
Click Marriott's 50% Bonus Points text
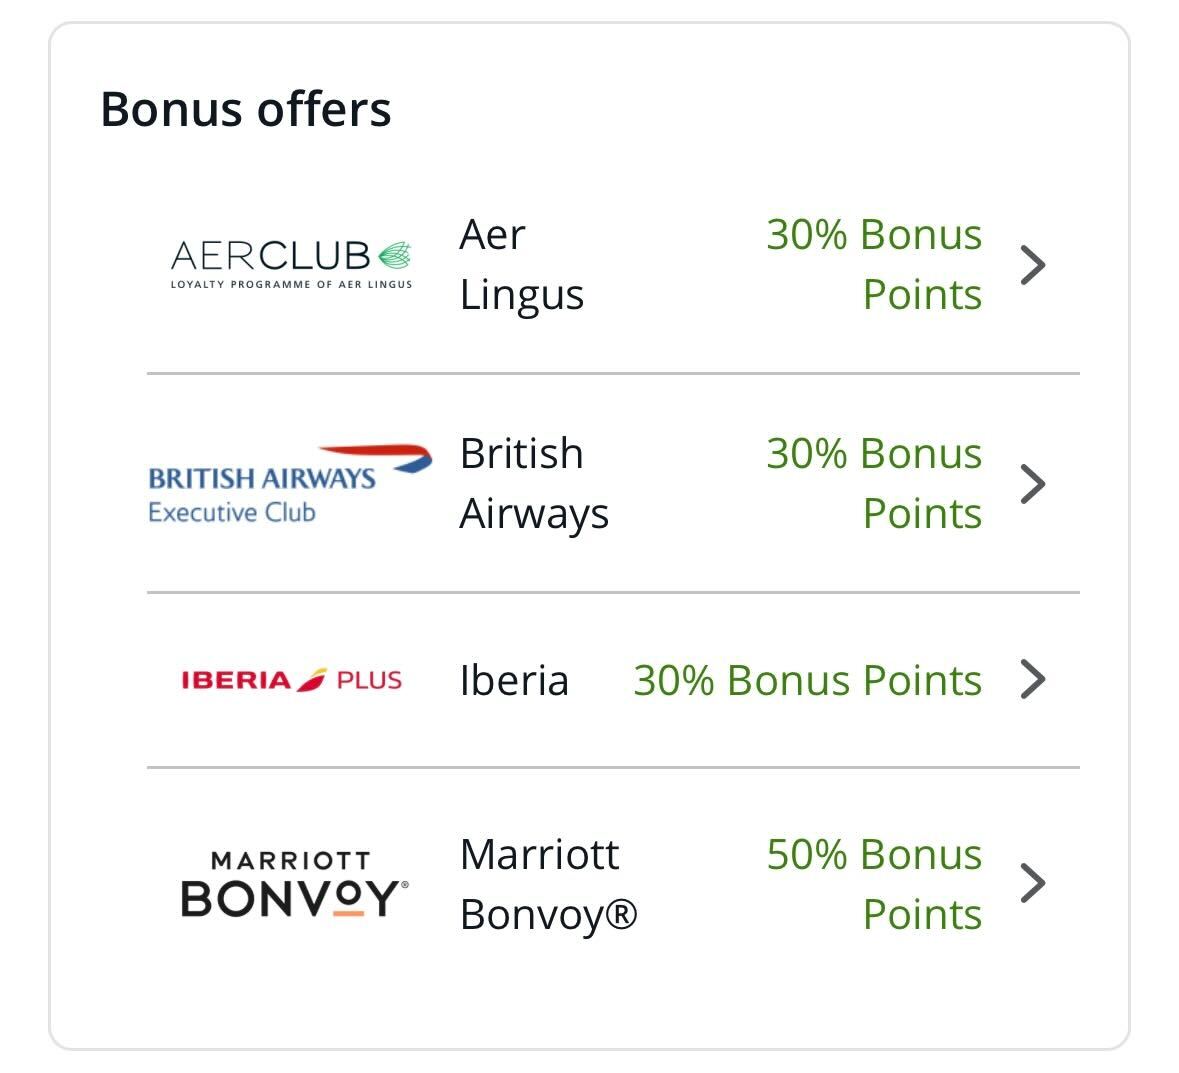874,884
